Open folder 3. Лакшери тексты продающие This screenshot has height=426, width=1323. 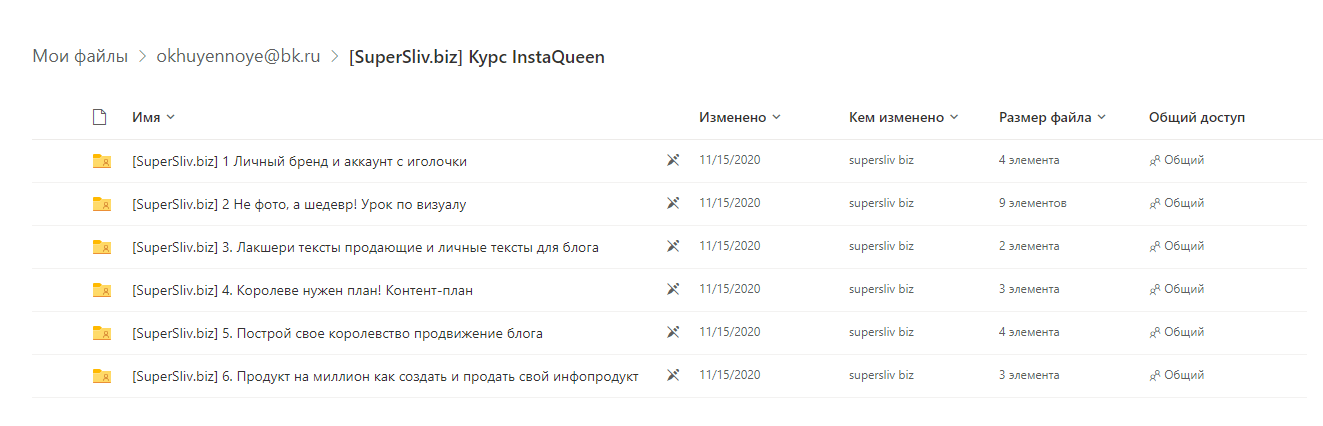point(365,247)
